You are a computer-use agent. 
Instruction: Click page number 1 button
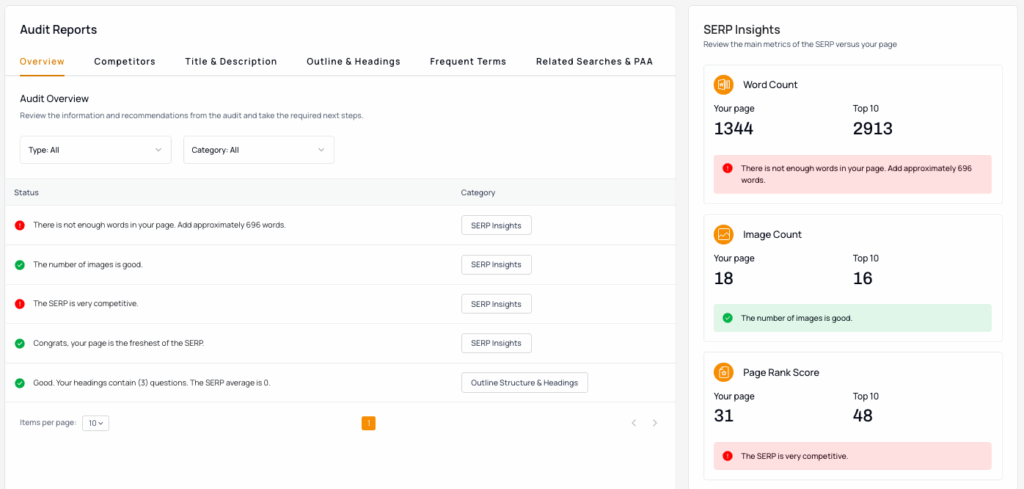pyautogui.click(x=368, y=423)
